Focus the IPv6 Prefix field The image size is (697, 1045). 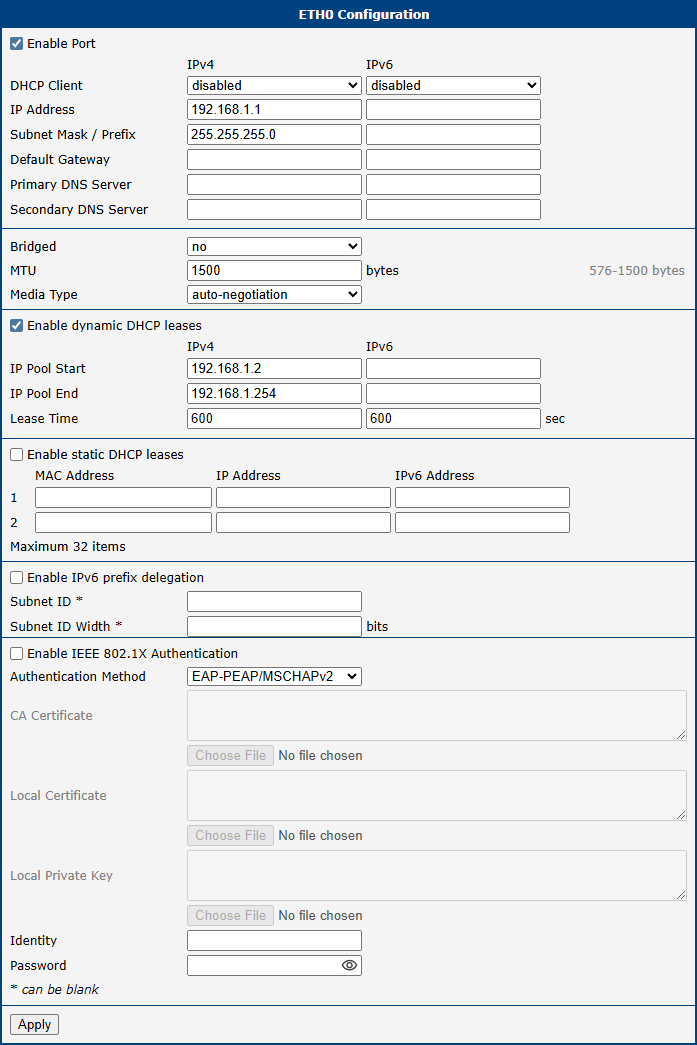coord(453,135)
